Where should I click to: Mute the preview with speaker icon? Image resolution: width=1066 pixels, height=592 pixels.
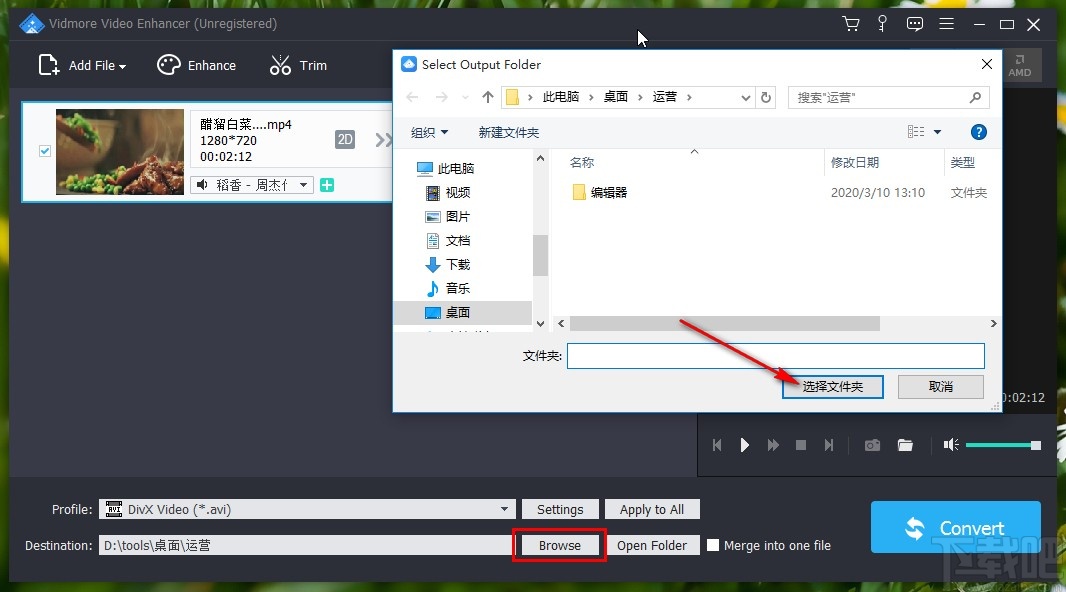(x=951, y=445)
